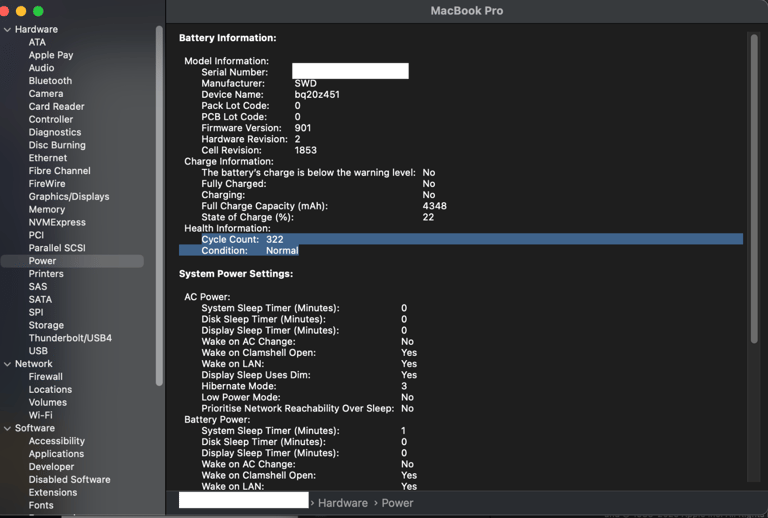Select SAS in the sidebar
Viewport: 768px width, 518px height.
(38, 287)
